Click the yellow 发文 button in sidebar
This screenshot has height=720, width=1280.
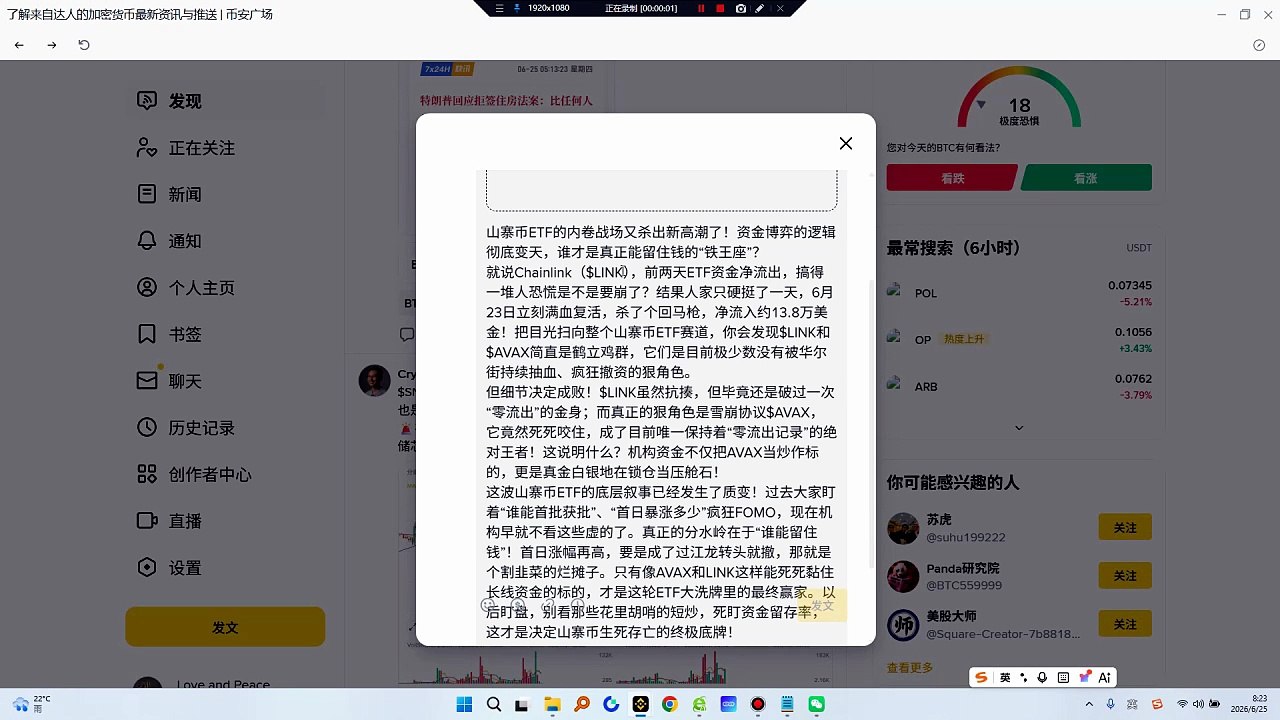(225, 627)
